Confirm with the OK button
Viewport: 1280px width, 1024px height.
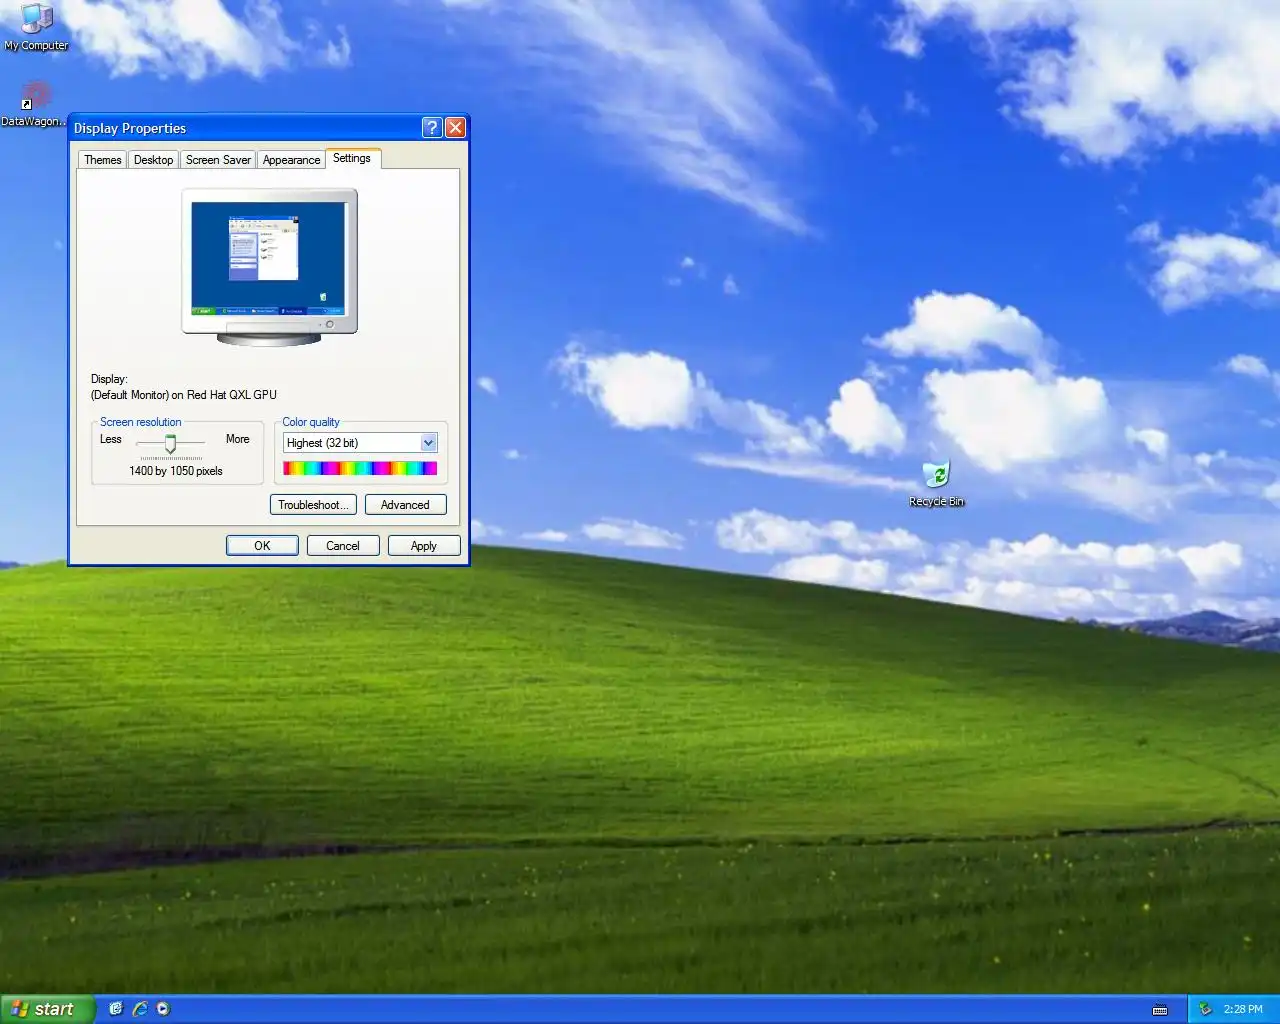click(x=262, y=546)
